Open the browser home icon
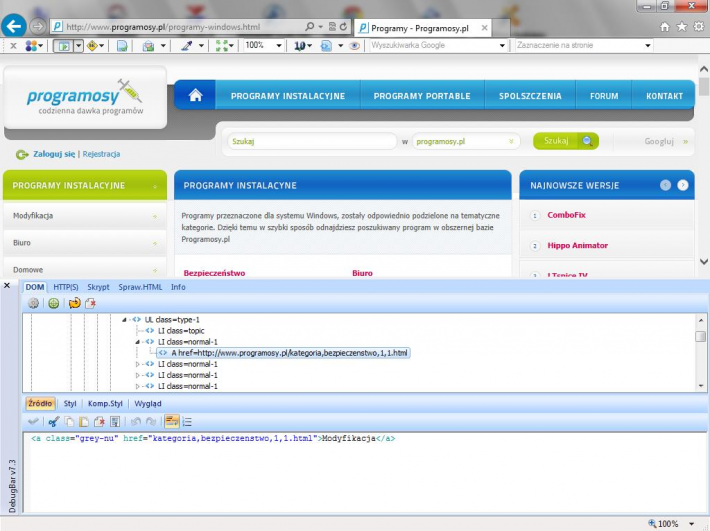710x531 pixels. point(664,27)
